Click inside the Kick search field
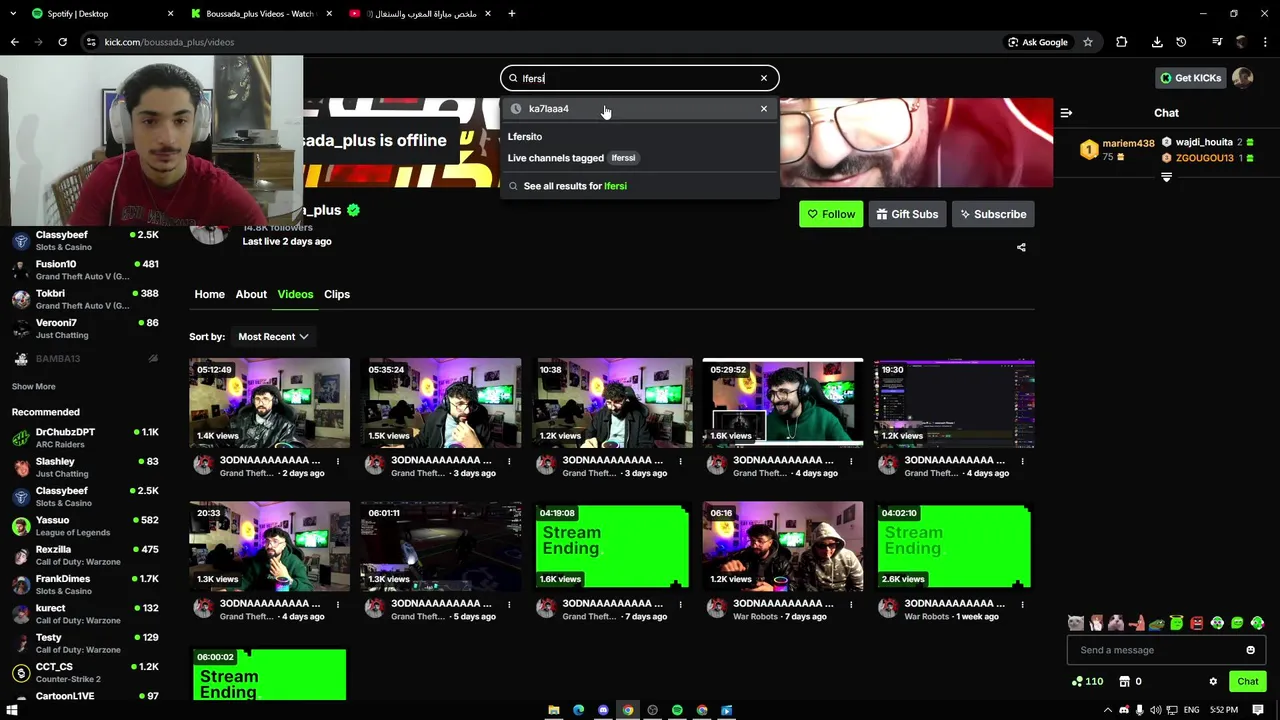This screenshot has width=1280, height=720. click(x=640, y=78)
